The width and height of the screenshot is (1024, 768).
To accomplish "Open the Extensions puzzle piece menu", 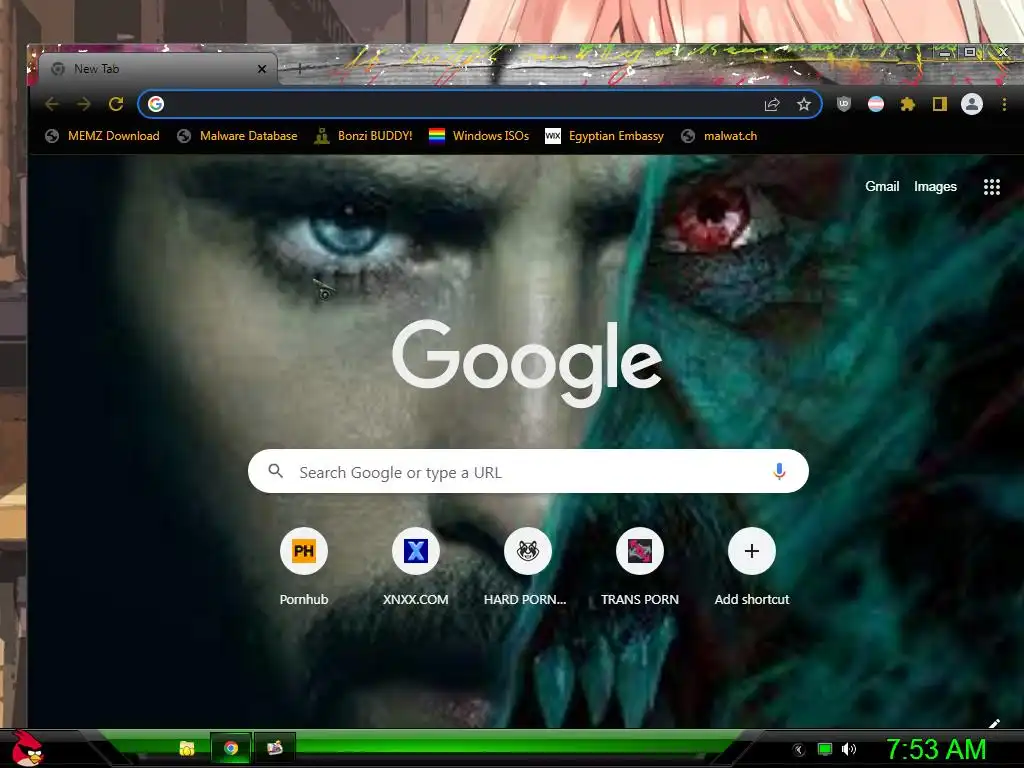I will tap(908, 104).
